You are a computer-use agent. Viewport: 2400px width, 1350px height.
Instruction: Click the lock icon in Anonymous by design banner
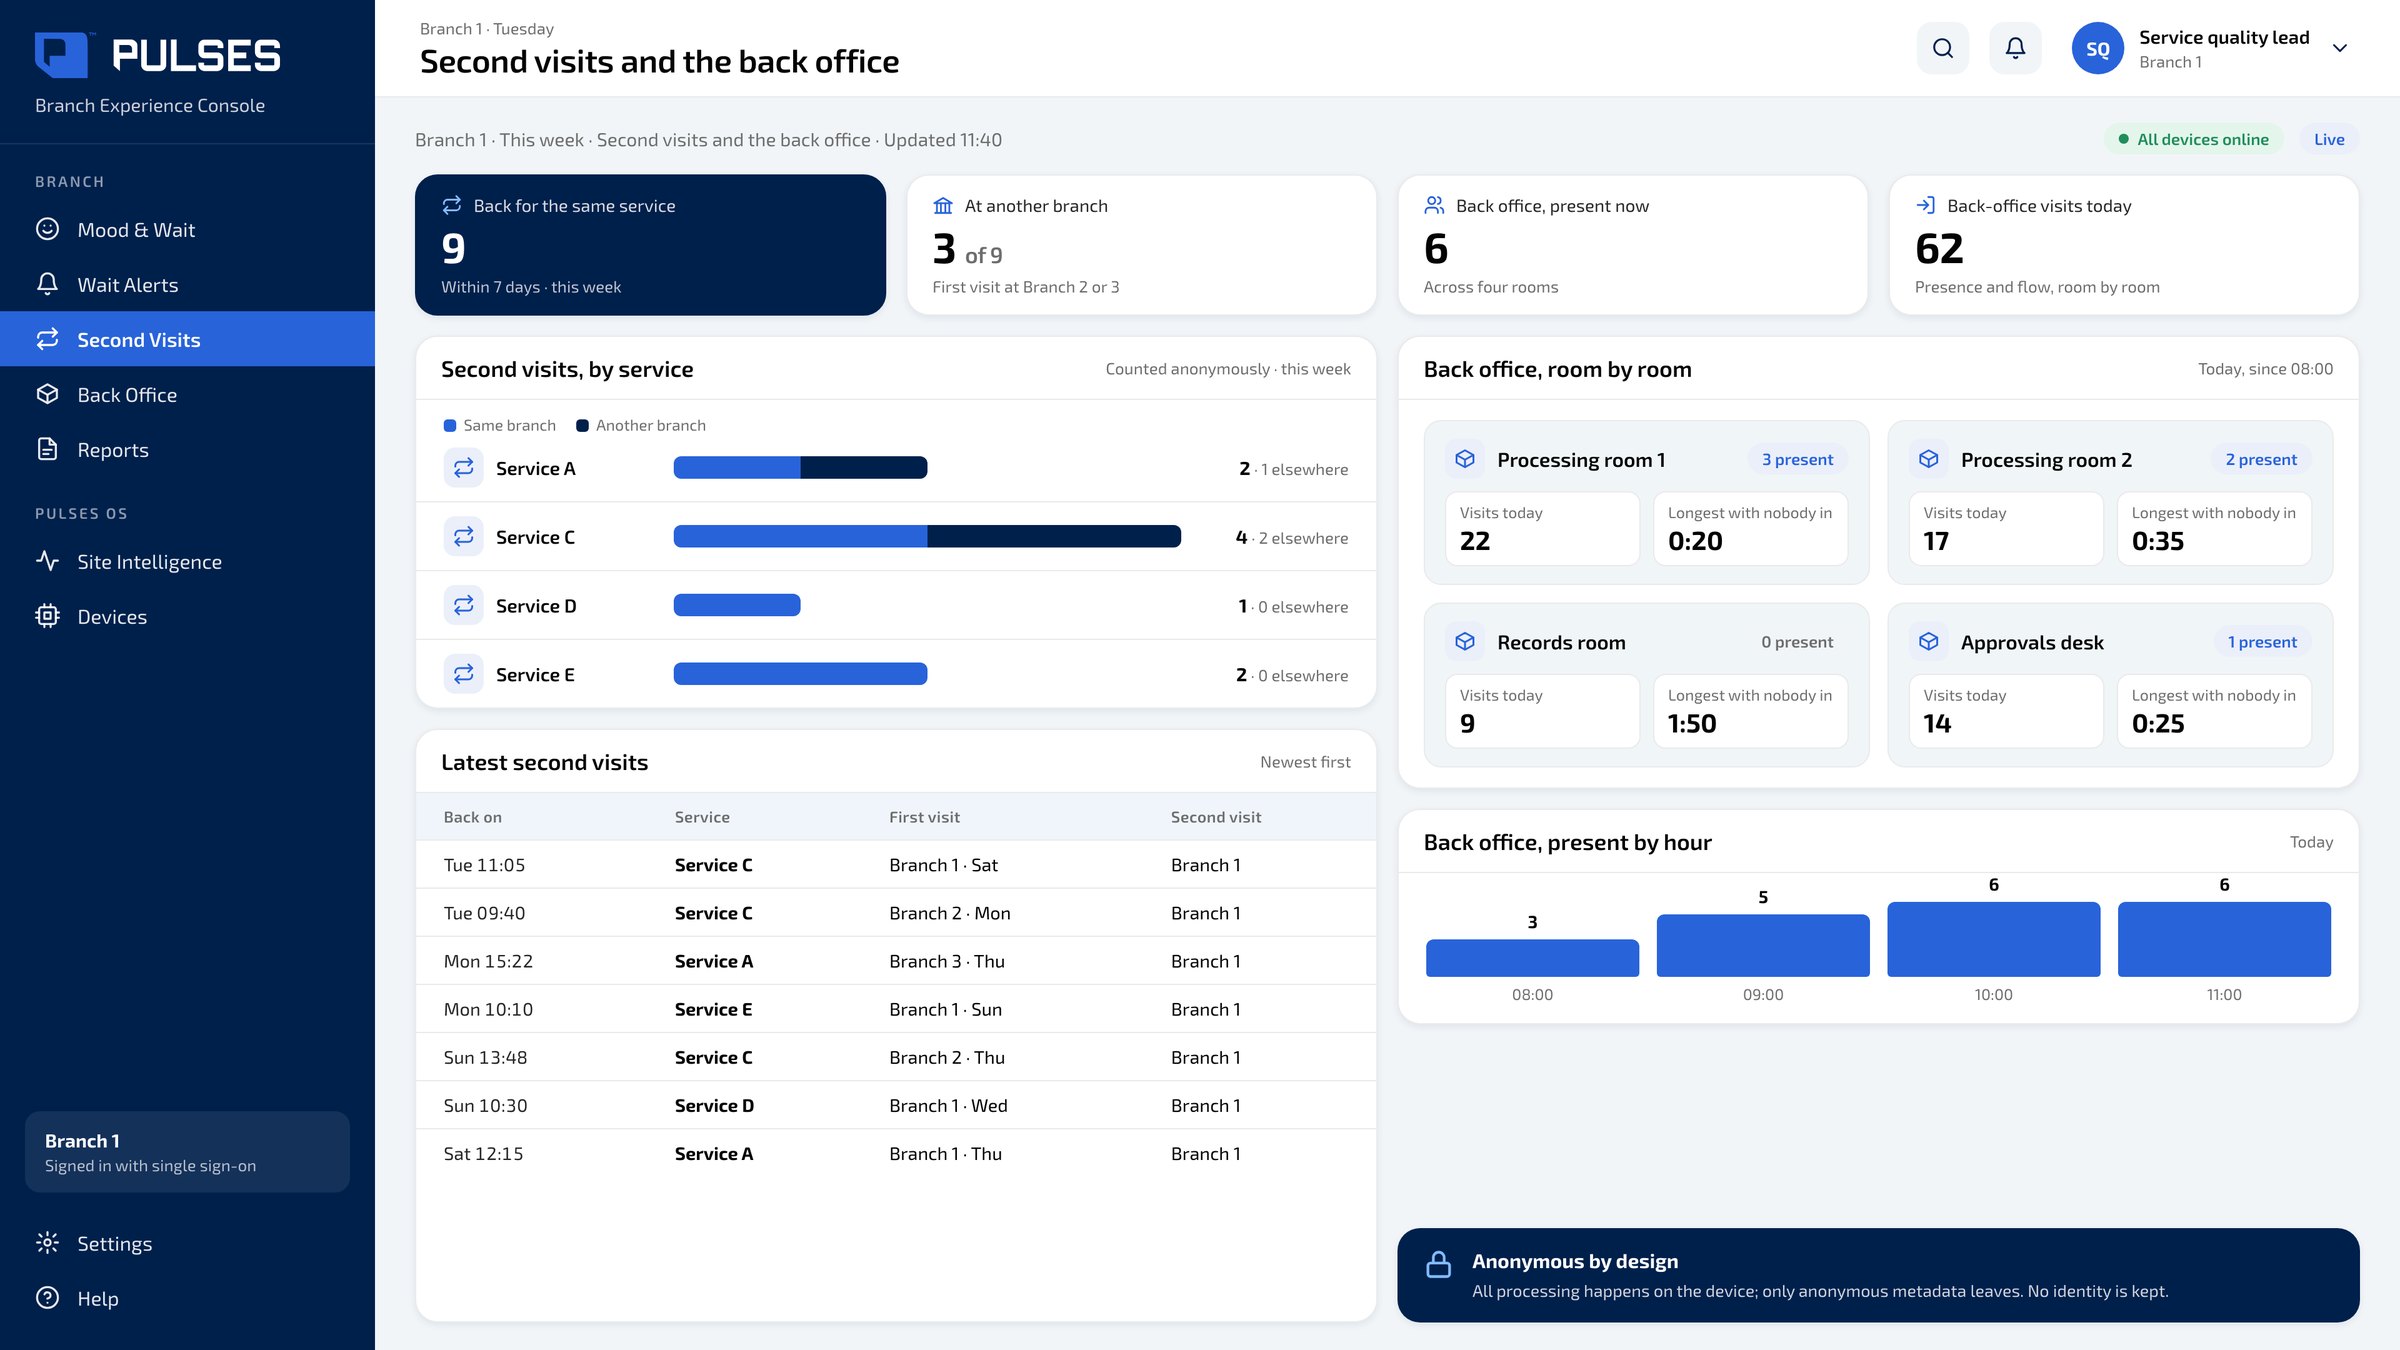click(x=1439, y=1264)
